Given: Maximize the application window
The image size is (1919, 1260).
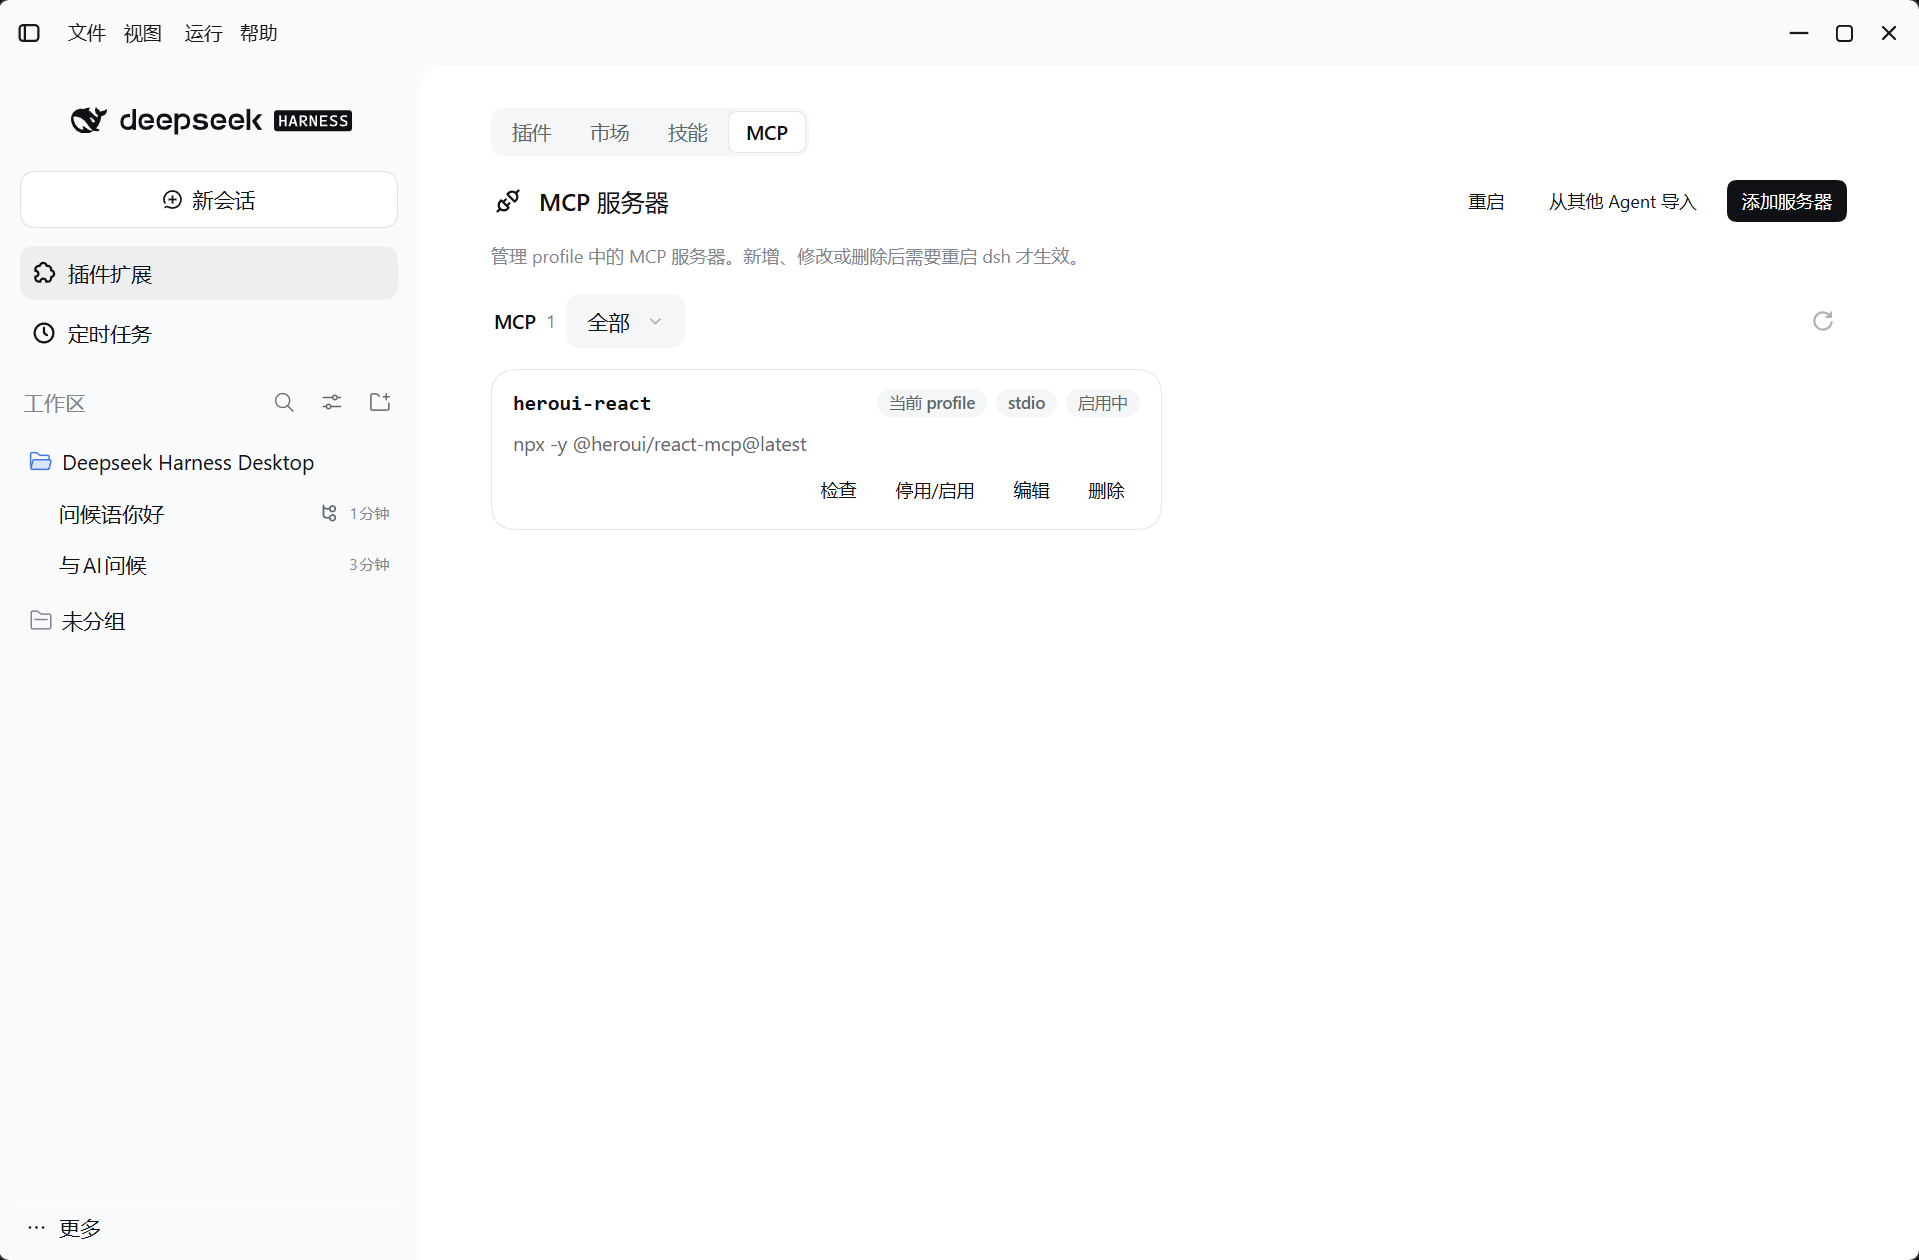Looking at the screenshot, I should tap(1845, 33).
